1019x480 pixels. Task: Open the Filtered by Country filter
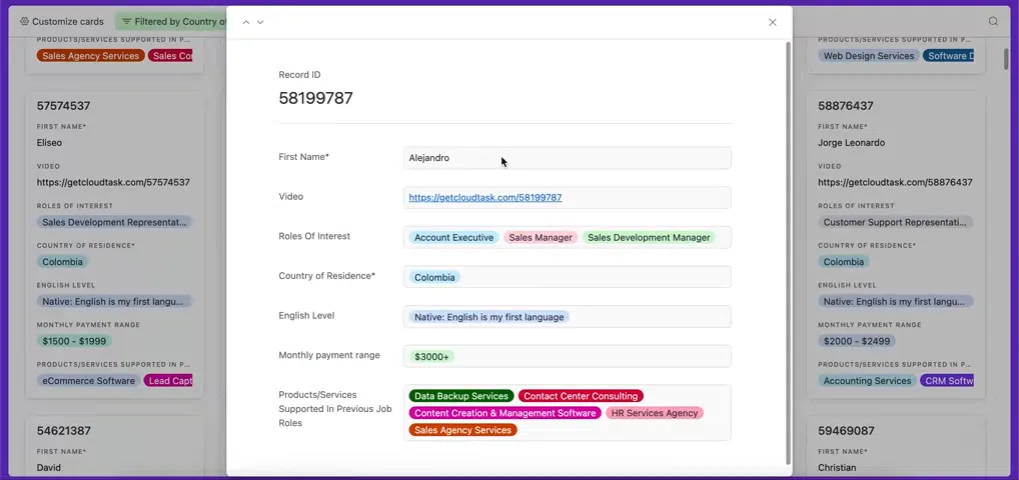point(172,21)
